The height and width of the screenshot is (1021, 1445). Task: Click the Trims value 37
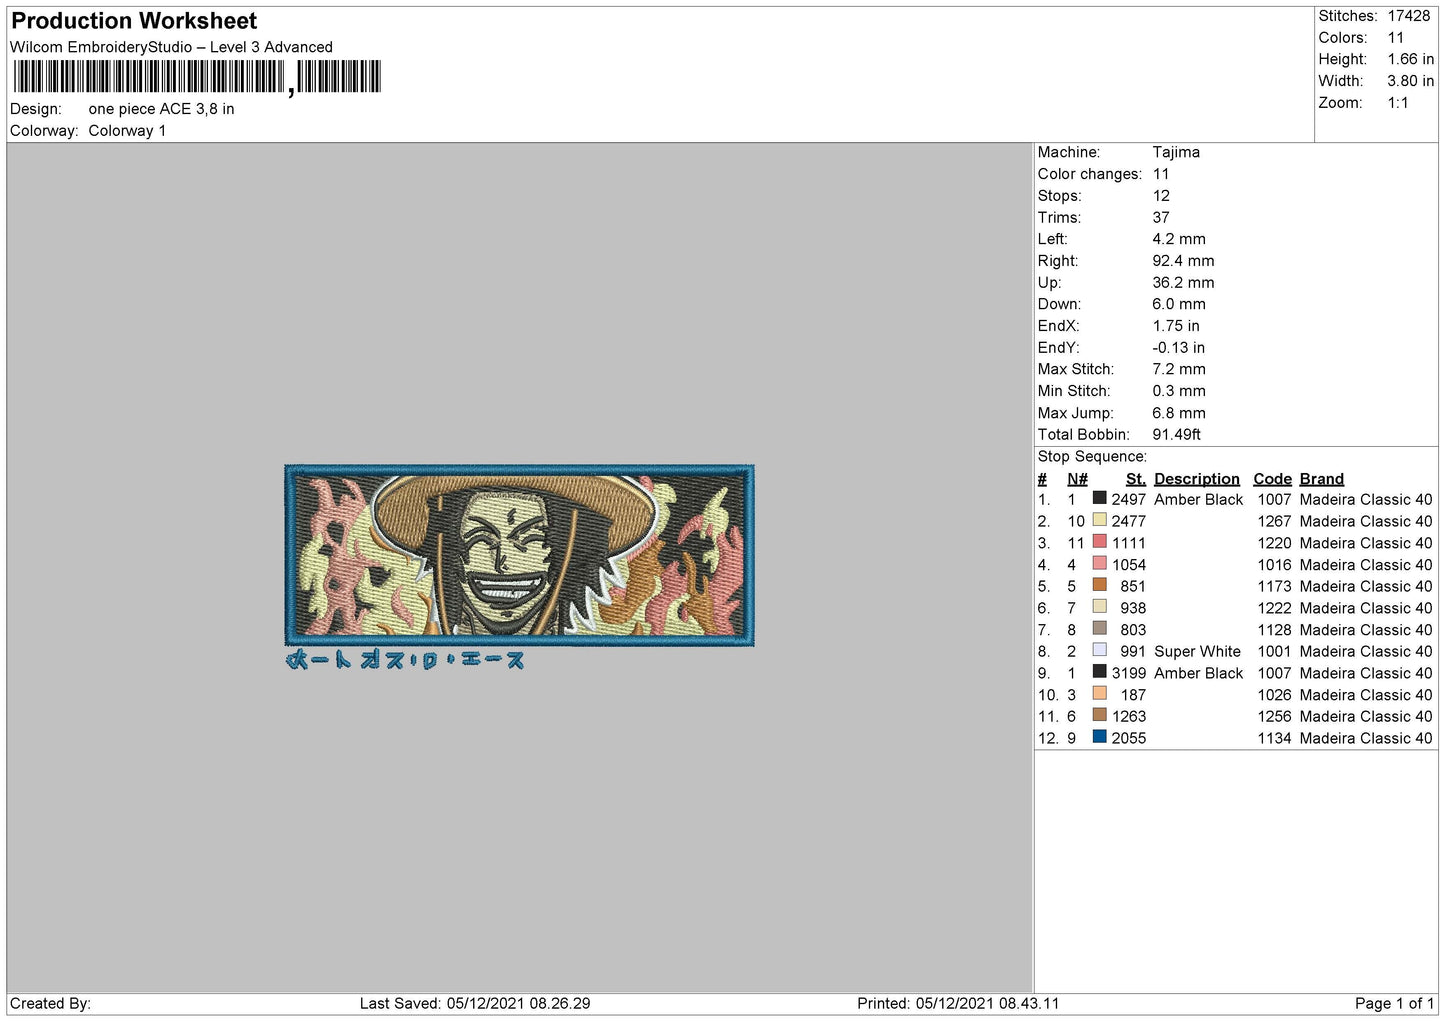click(x=1161, y=217)
